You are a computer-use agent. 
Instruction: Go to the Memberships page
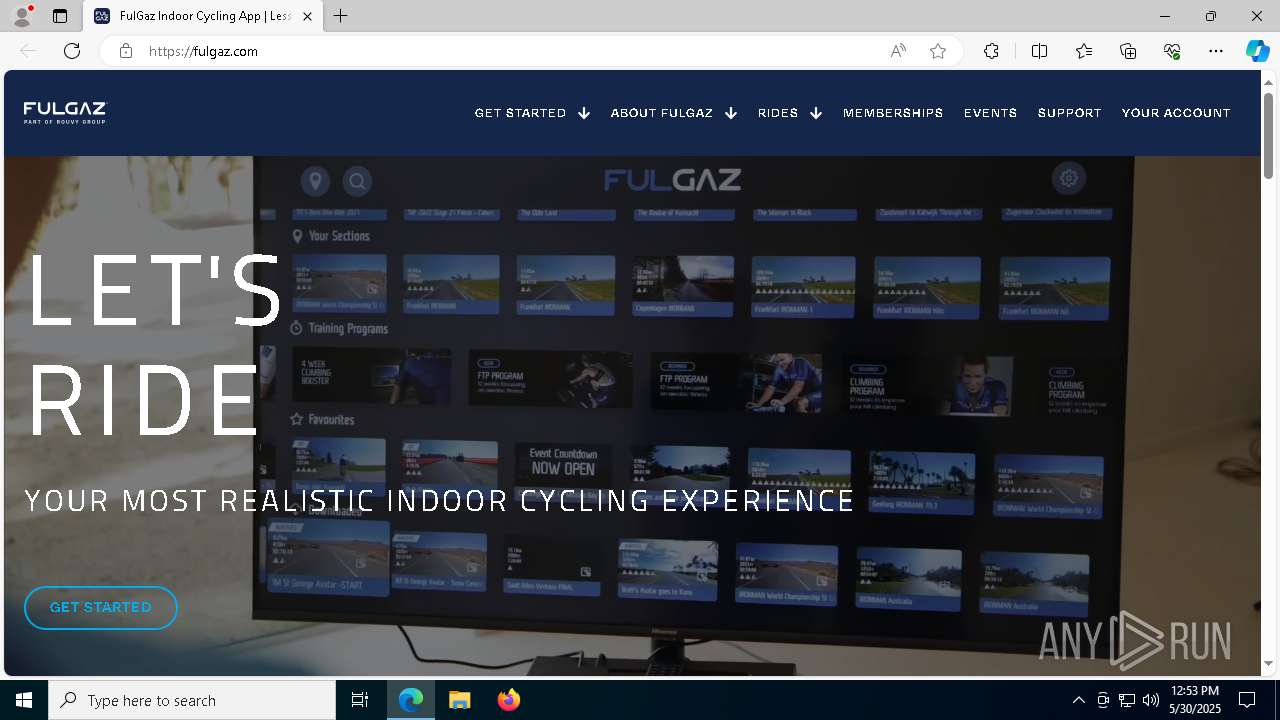[x=893, y=113]
